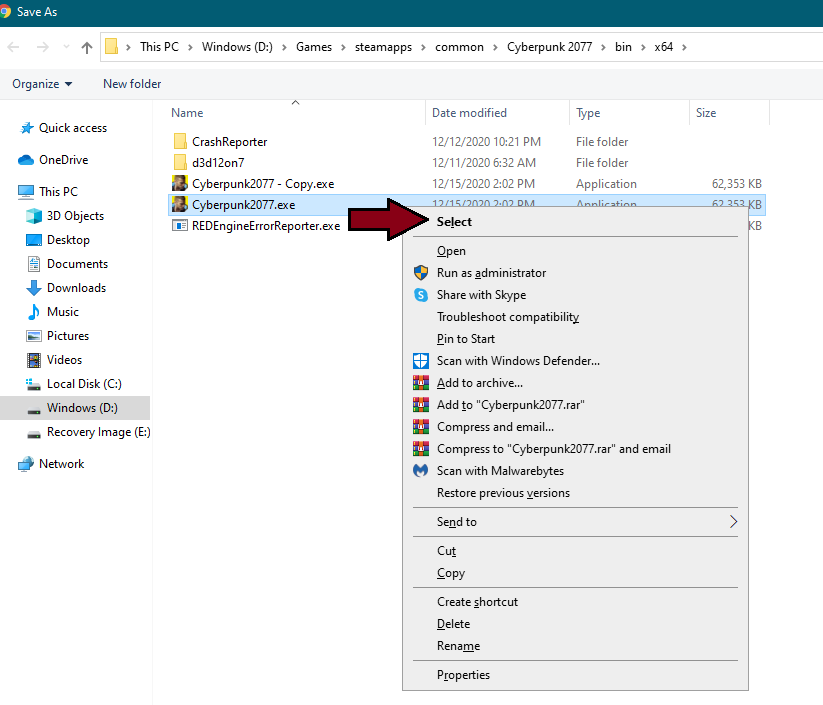Click the x64 breadcrumb
The width and height of the screenshot is (823, 705).
pos(663,47)
